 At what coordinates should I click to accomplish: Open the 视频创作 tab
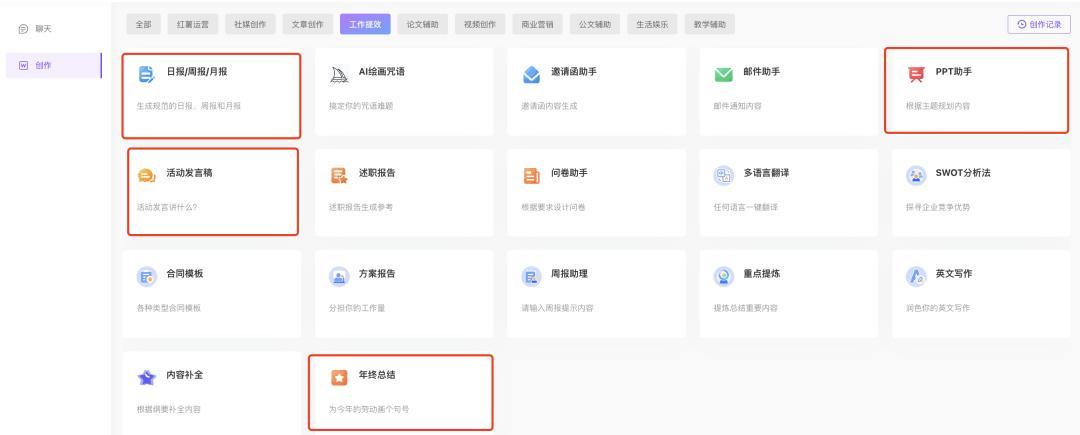(480, 24)
